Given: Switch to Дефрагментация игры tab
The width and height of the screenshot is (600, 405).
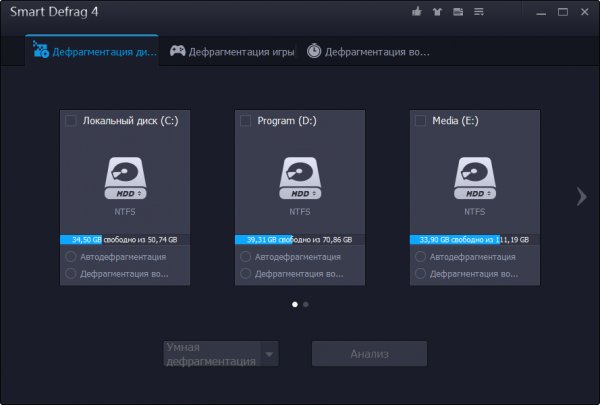Looking at the screenshot, I should coord(232,51).
